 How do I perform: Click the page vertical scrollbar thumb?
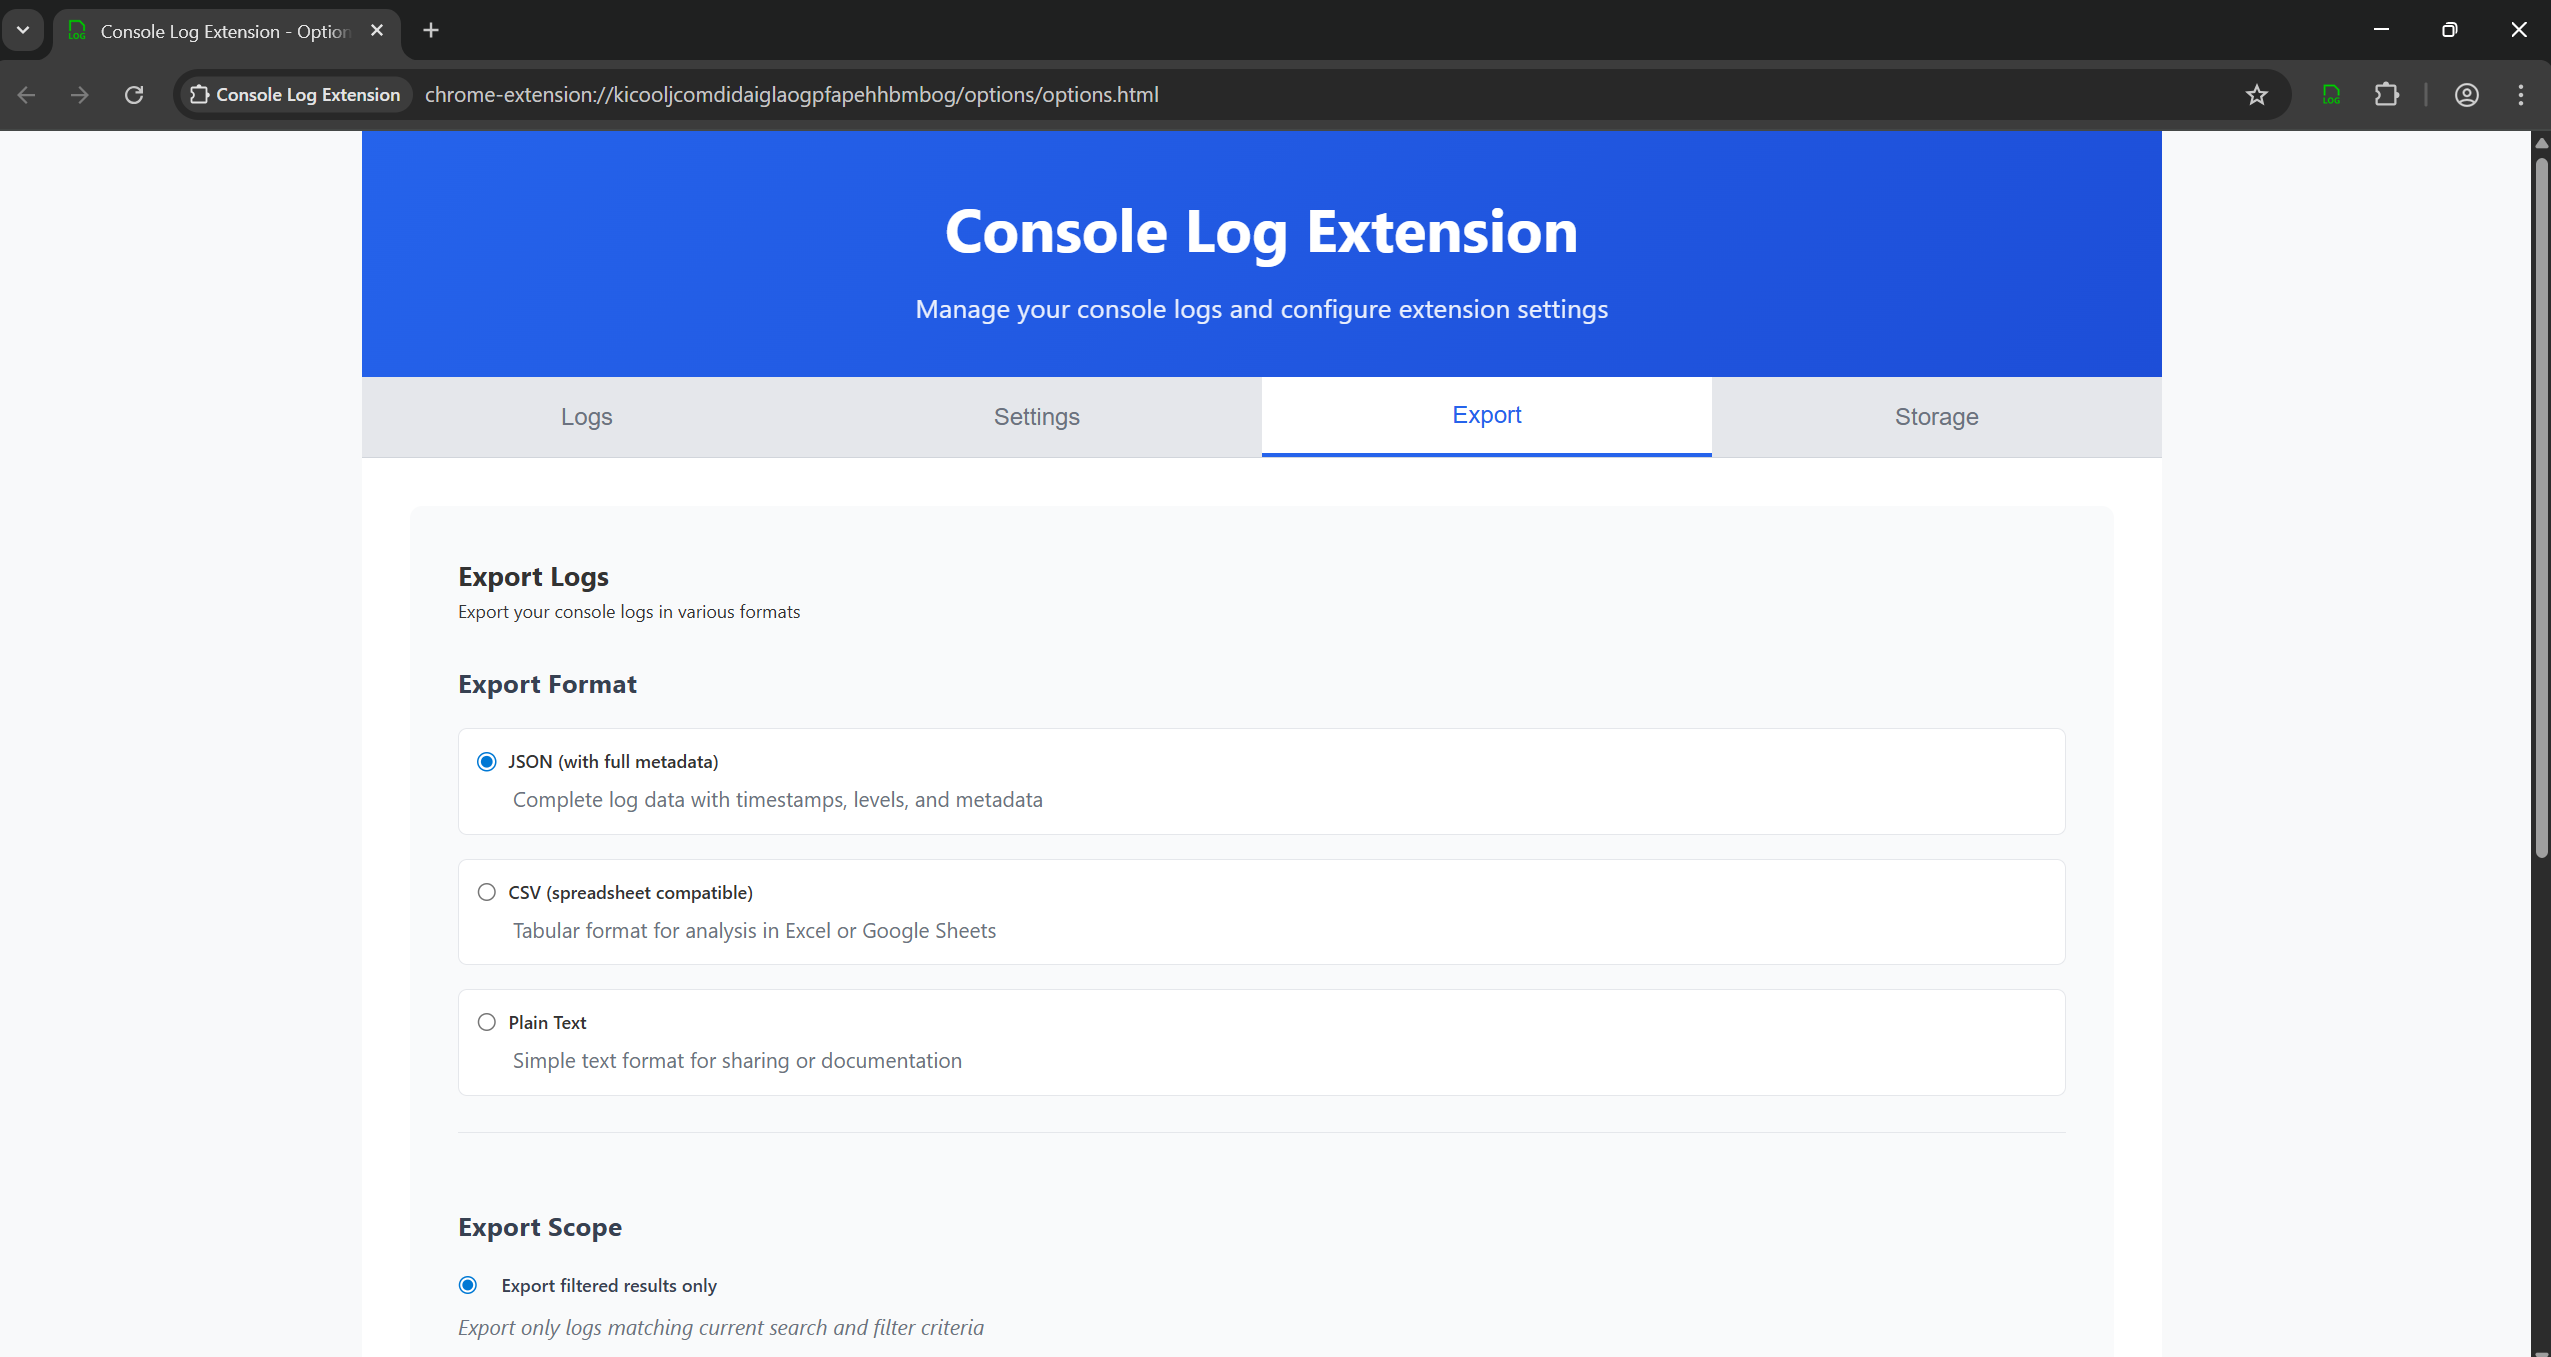pyautogui.click(x=2541, y=500)
